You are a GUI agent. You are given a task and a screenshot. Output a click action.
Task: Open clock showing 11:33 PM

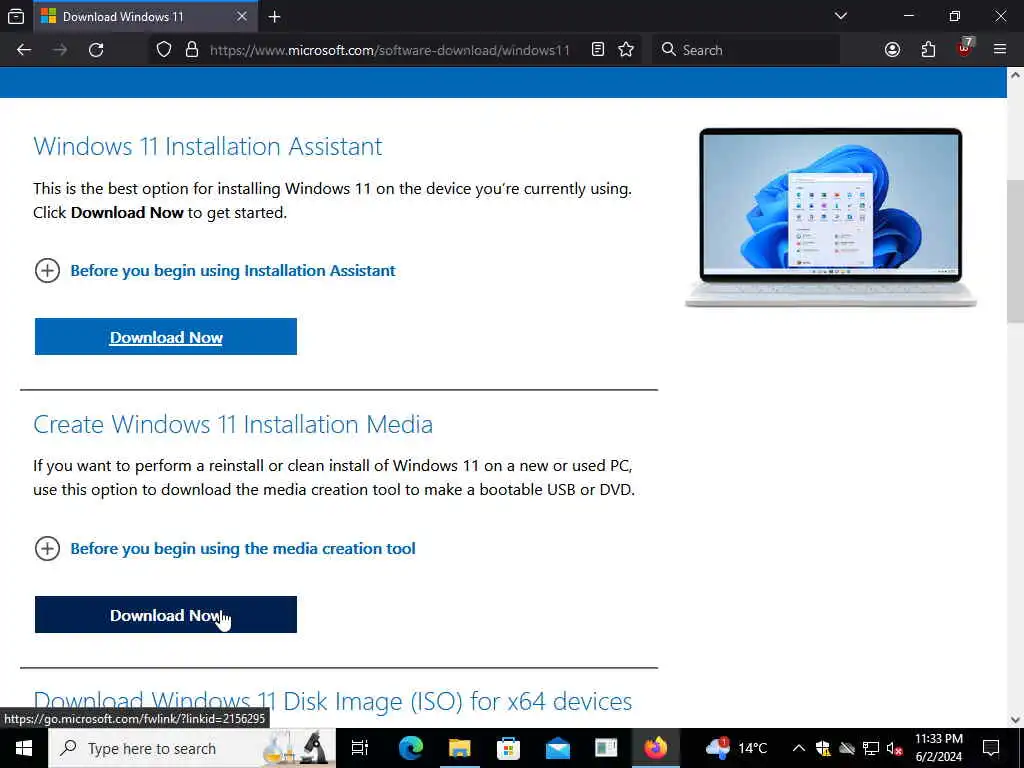pos(938,748)
